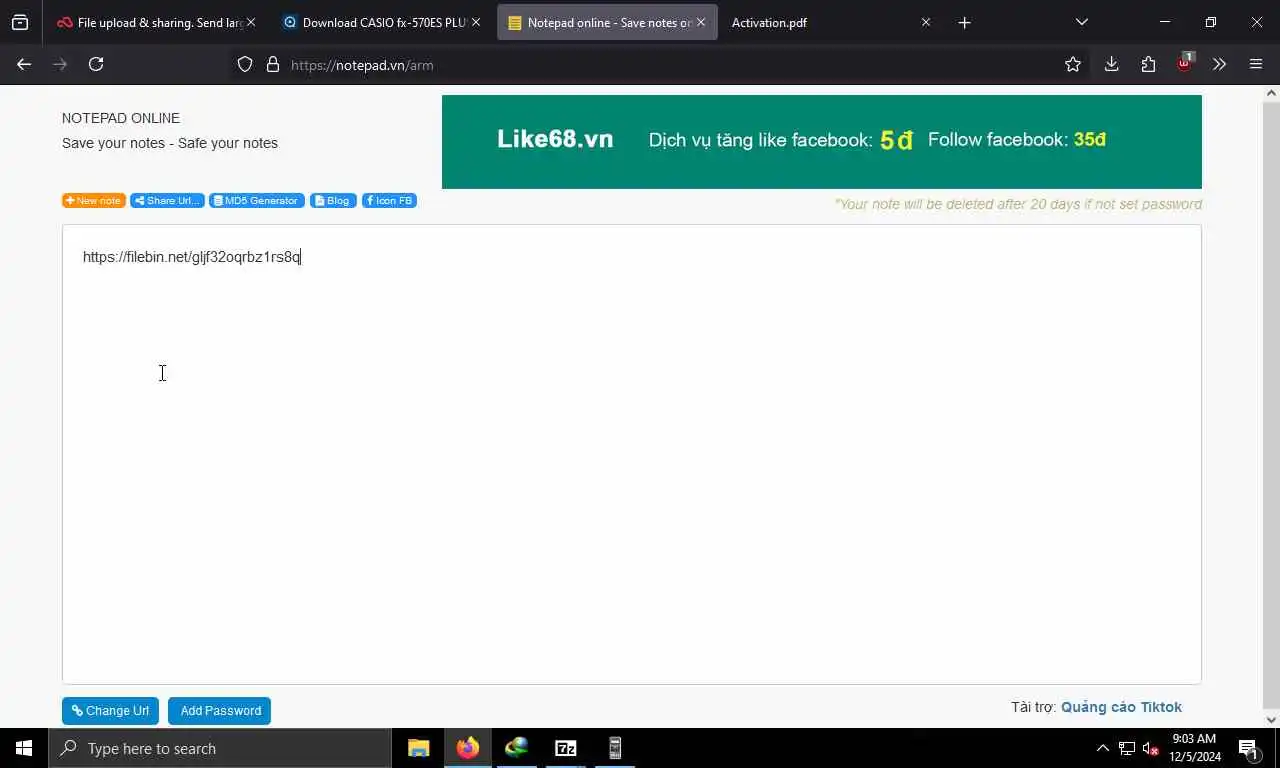The image size is (1280, 768).
Task: Click the filebin.net URL text in note
Action: pyautogui.click(x=191, y=257)
